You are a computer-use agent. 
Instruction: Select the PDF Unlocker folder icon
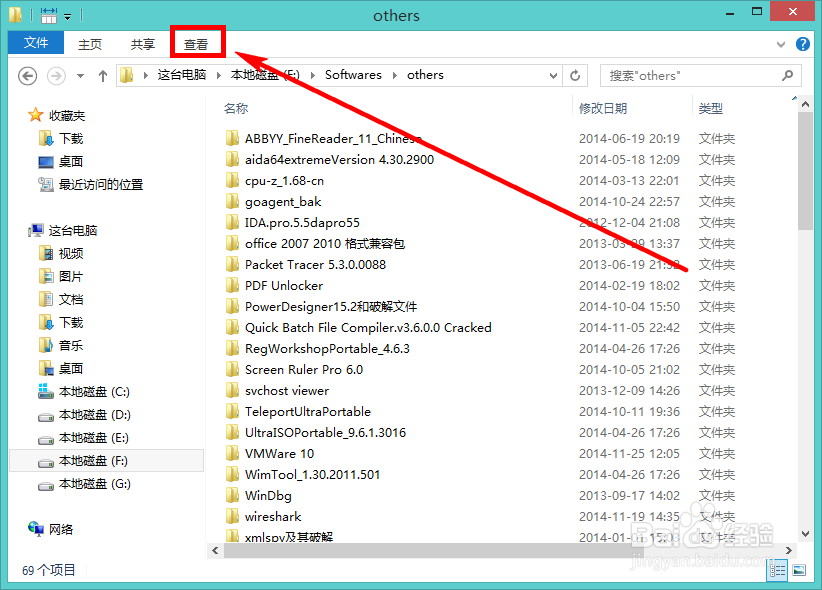click(x=232, y=285)
